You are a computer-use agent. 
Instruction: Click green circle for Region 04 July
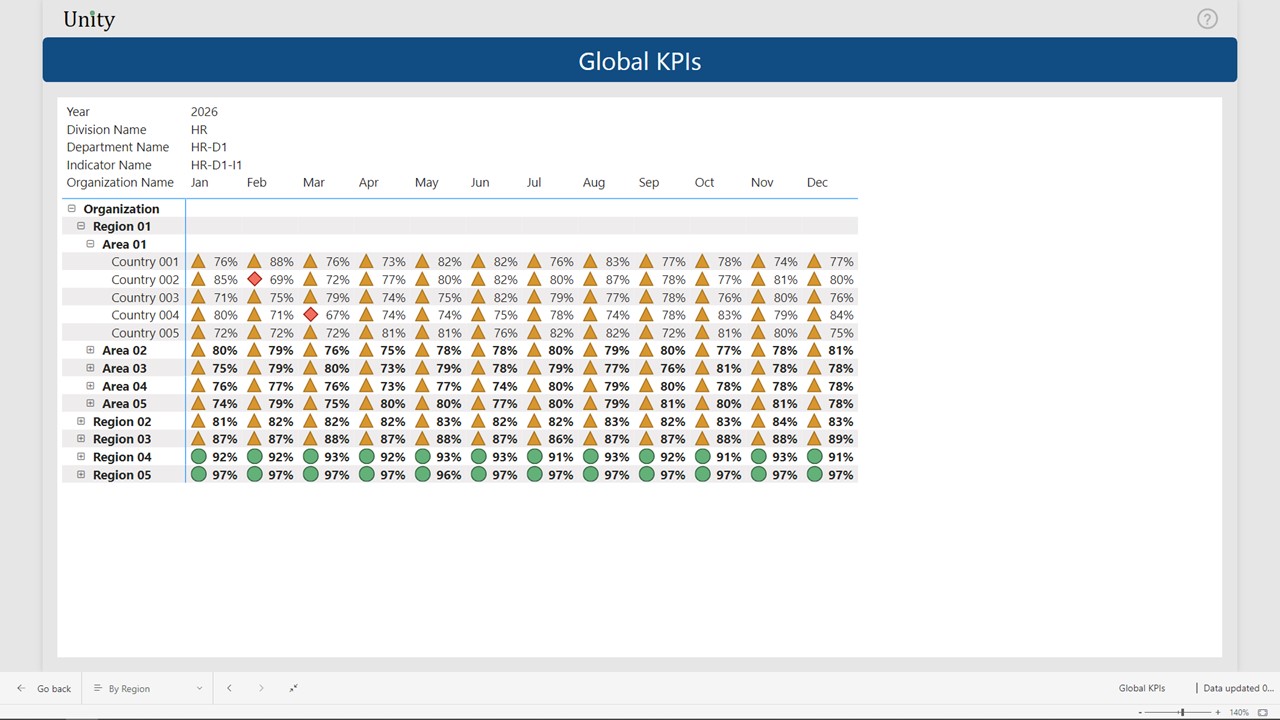click(x=534, y=457)
